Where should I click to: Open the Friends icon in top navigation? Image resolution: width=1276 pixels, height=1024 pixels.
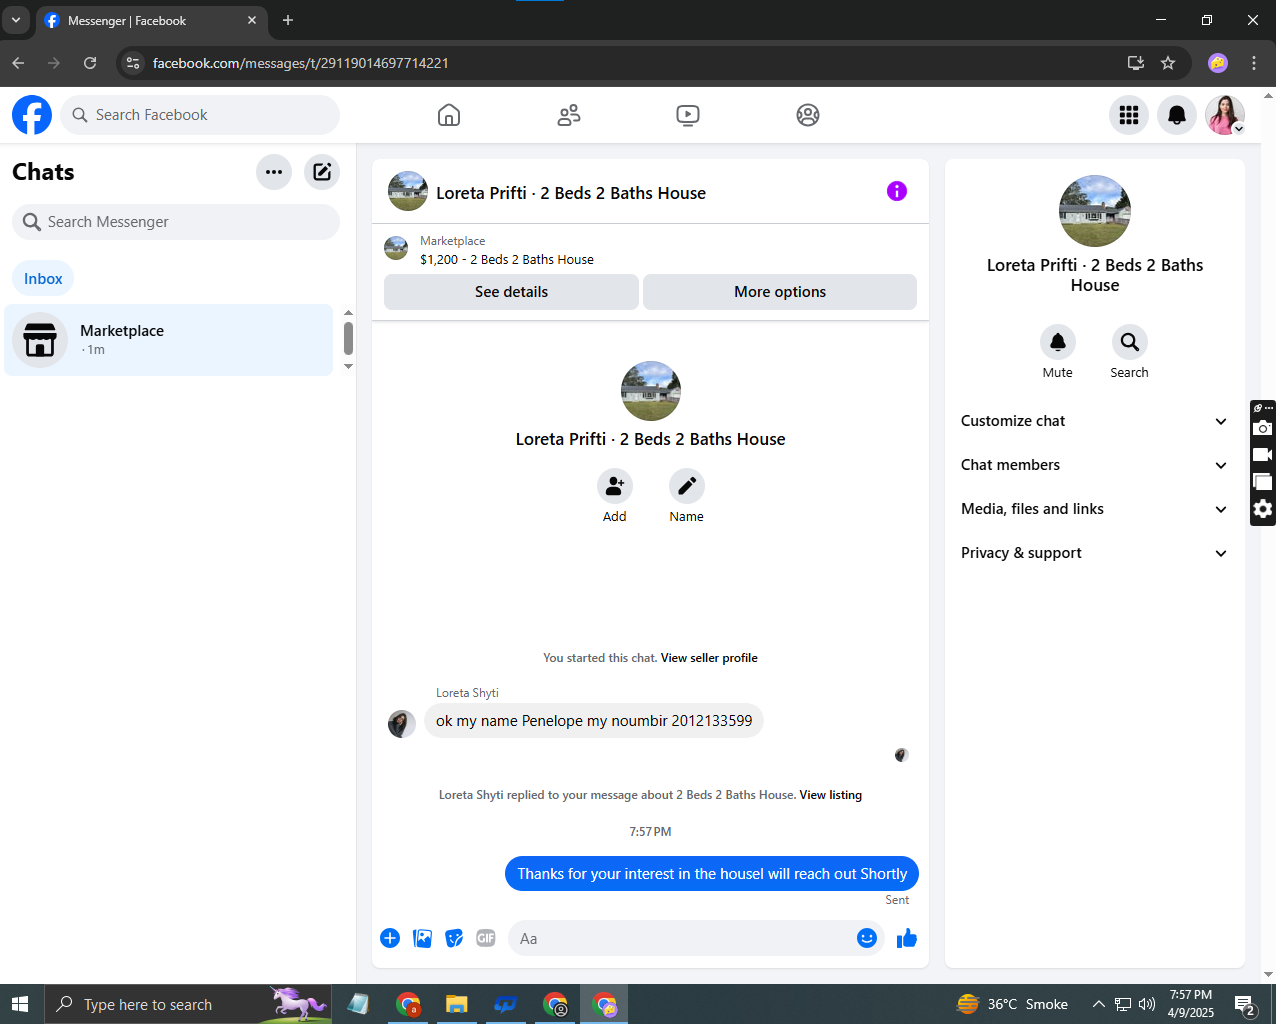569,115
